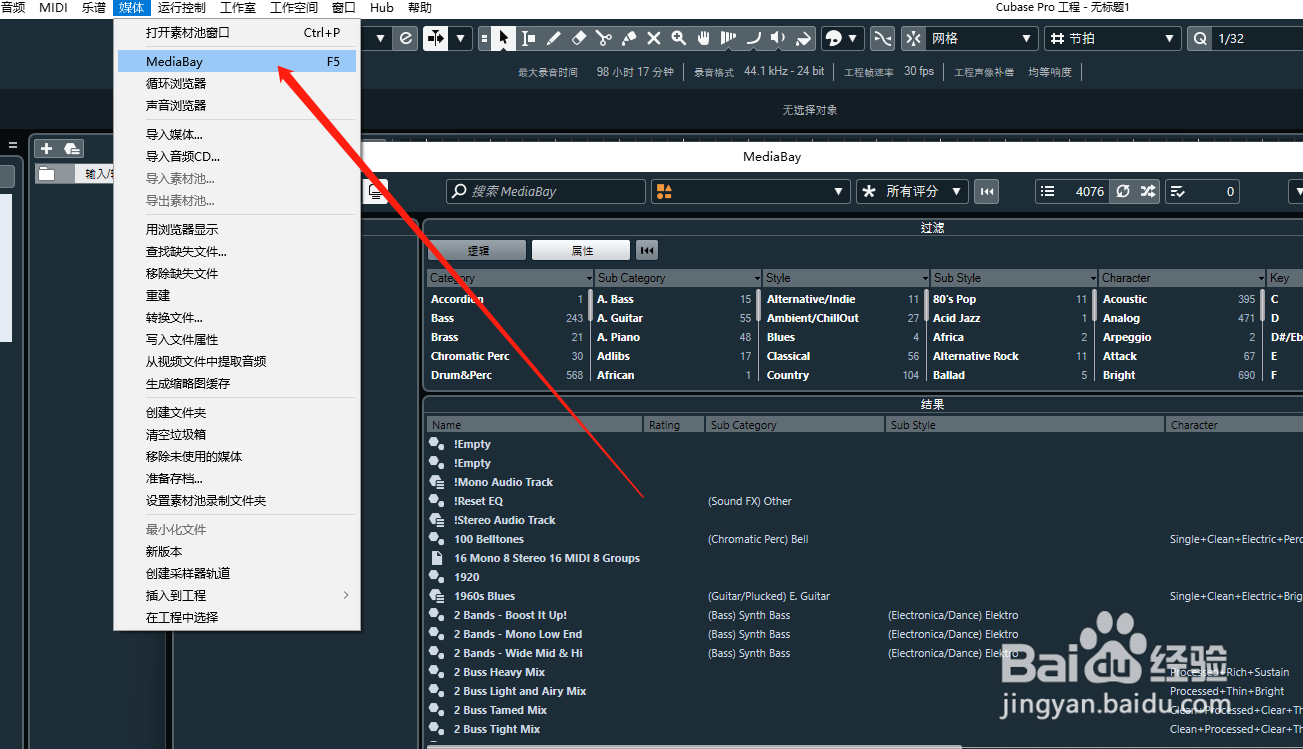This screenshot has width=1303, height=749.
Task: Choose 导入媒体... menu entry
Action: pos(237,134)
